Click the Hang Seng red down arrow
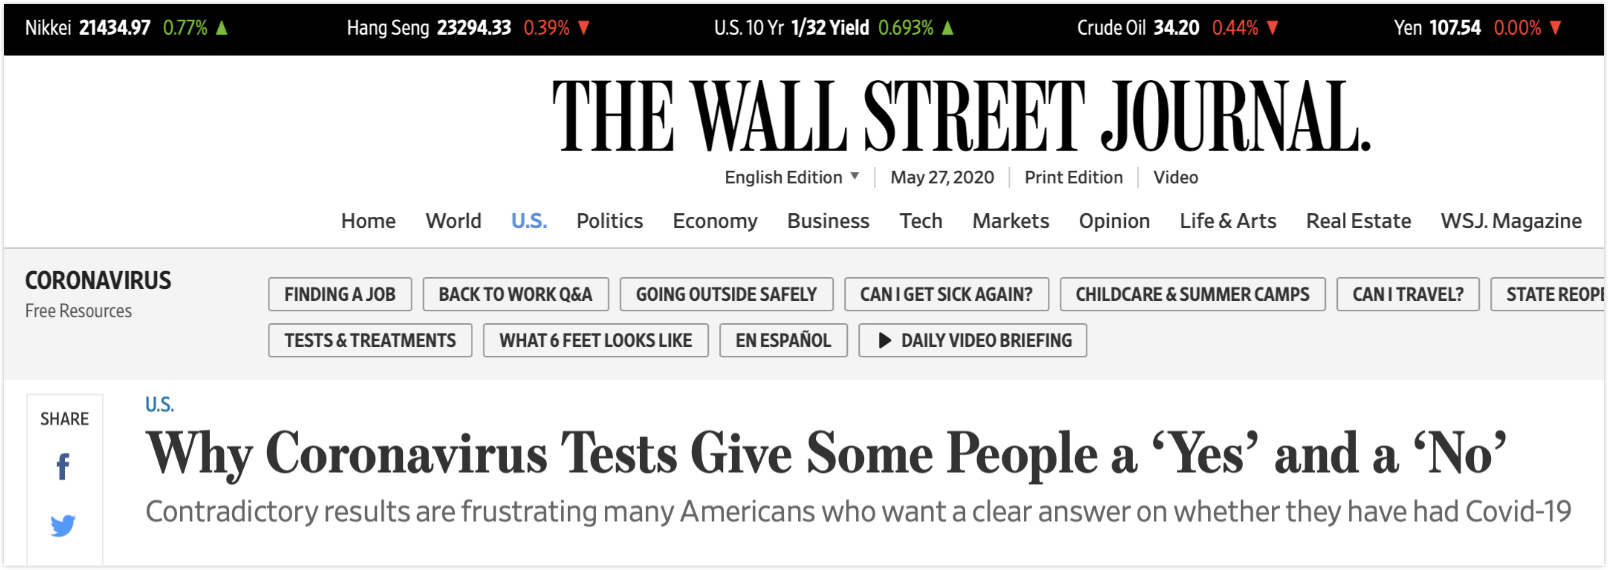 (584, 28)
